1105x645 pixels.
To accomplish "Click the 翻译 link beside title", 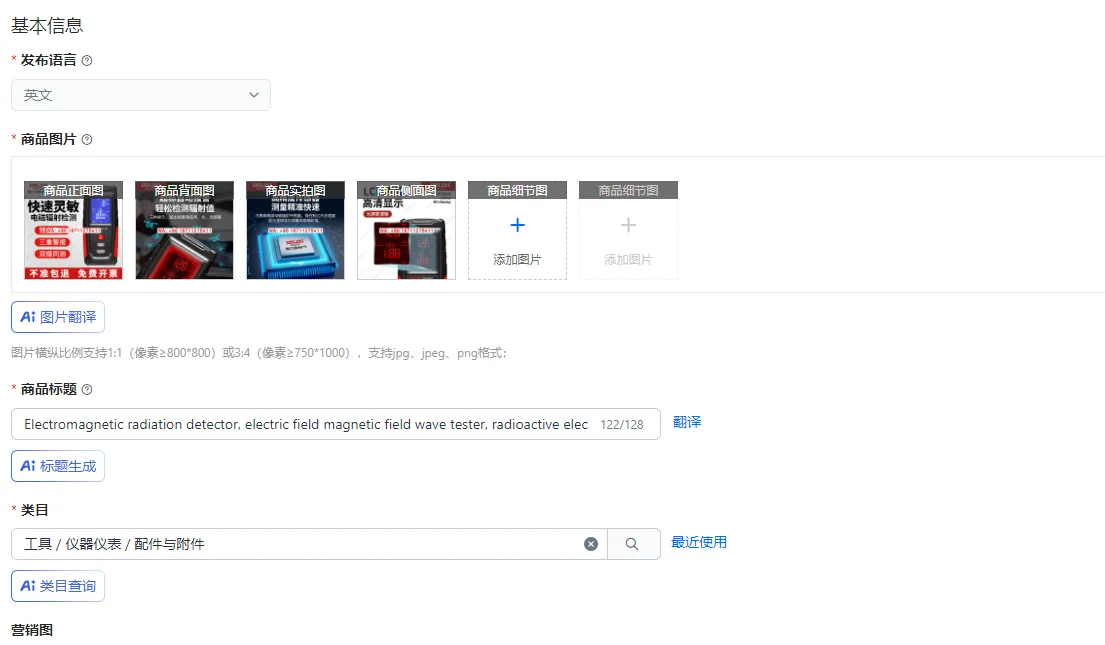I will 687,422.
